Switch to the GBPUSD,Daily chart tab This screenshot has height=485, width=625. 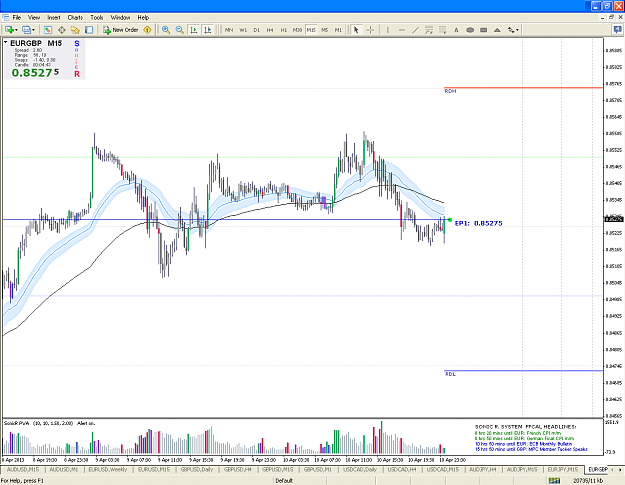click(197, 470)
